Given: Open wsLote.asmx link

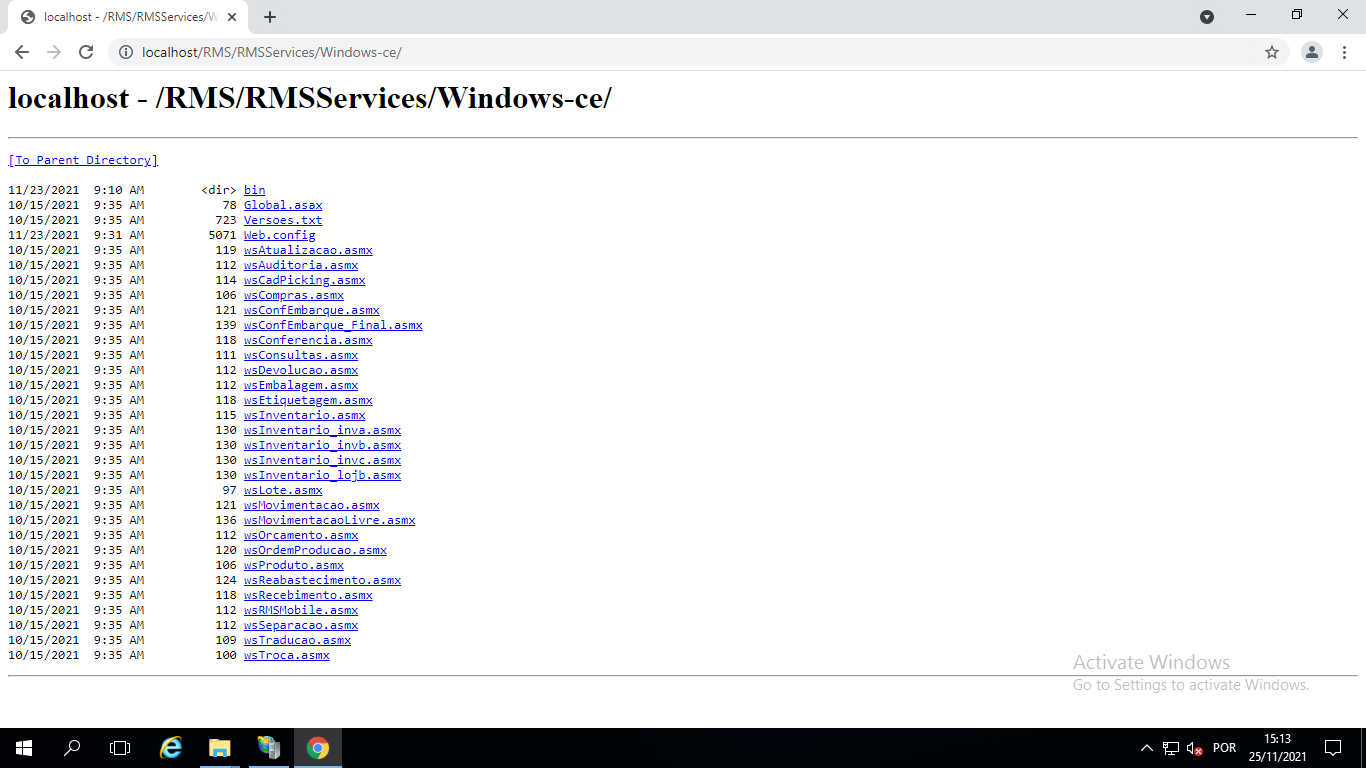Looking at the screenshot, I should click(283, 490).
